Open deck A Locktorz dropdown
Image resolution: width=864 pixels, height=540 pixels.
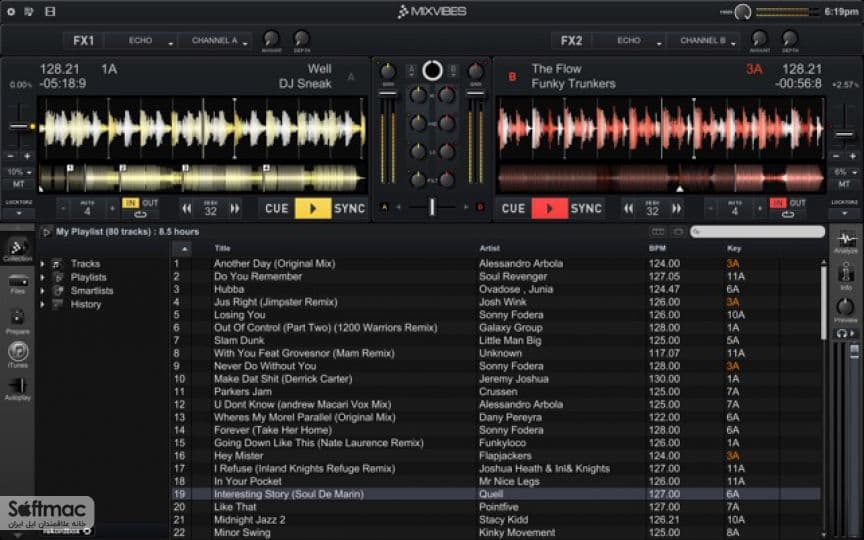click(x=19, y=213)
